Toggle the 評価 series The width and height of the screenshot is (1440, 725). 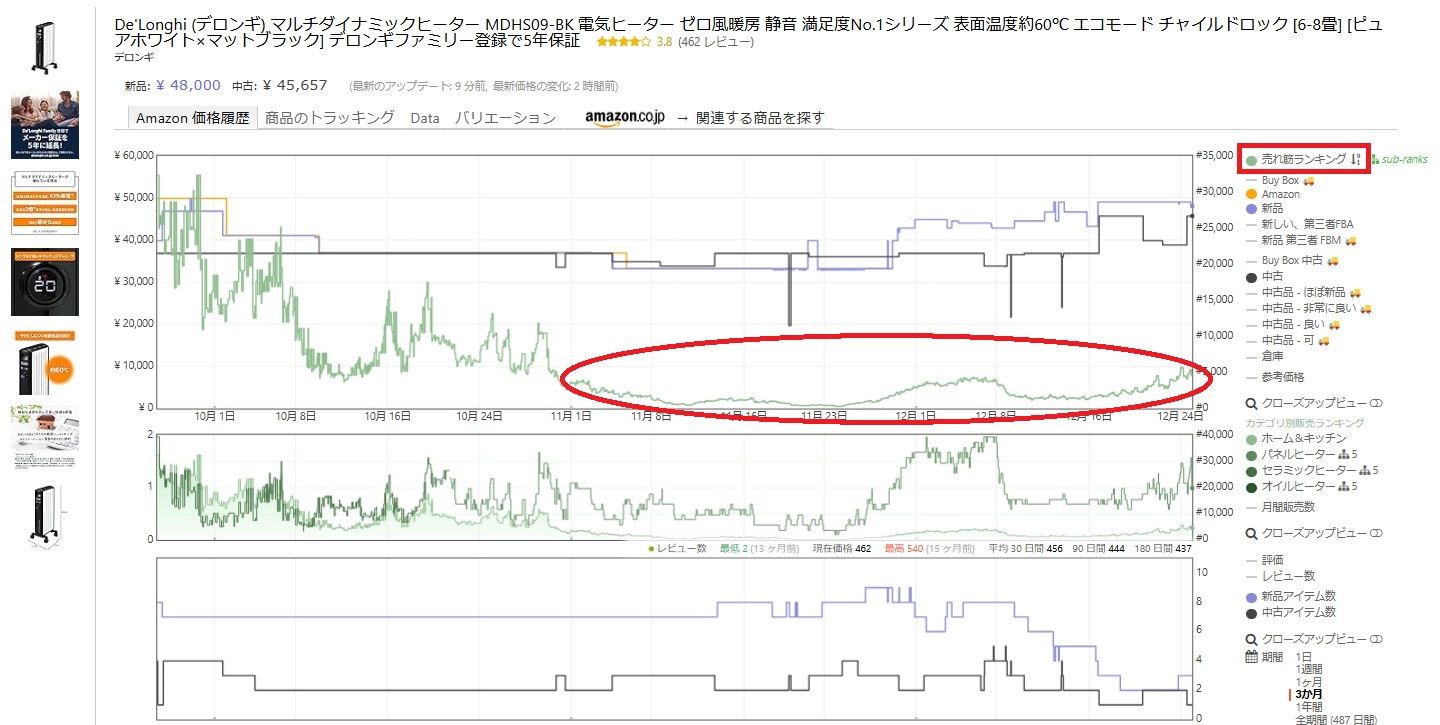(x=1265, y=560)
